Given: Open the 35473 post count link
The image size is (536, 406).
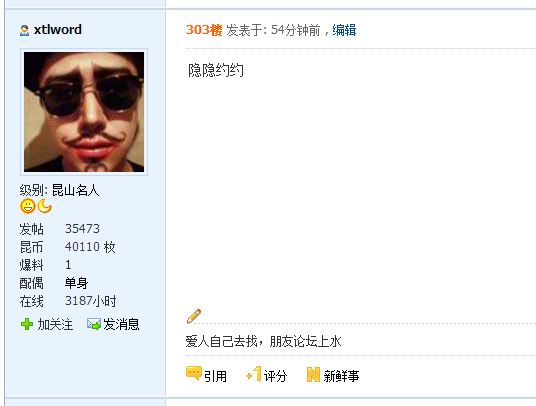Looking at the screenshot, I should (x=82, y=229).
